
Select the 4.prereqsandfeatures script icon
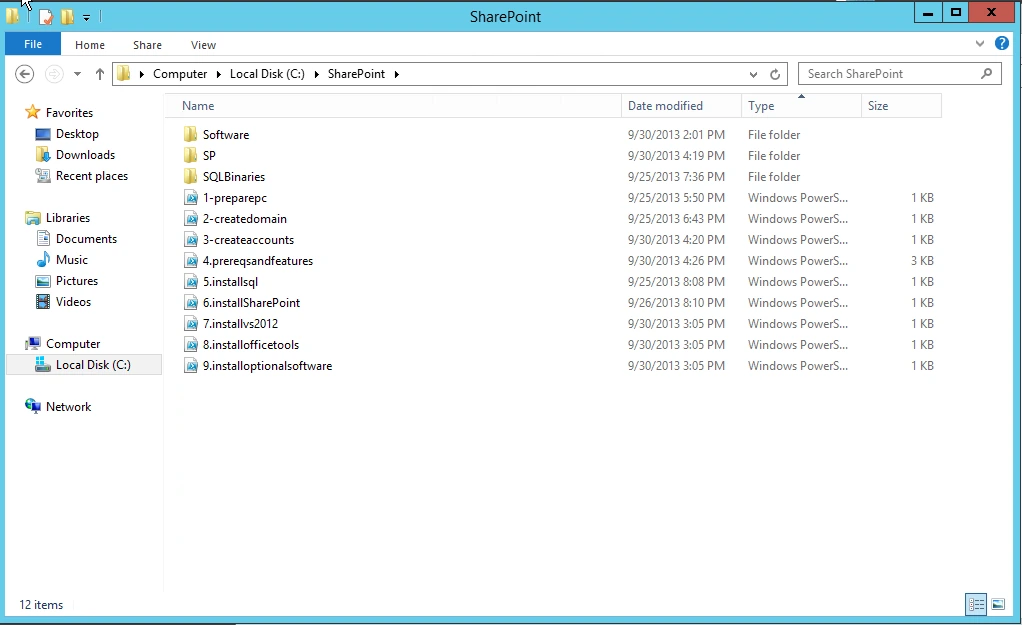[191, 261]
